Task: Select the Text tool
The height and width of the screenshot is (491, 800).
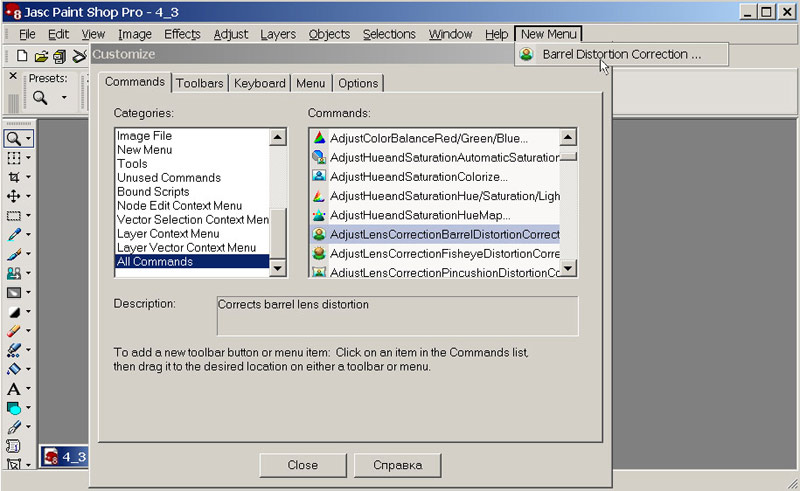Action: 14,389
